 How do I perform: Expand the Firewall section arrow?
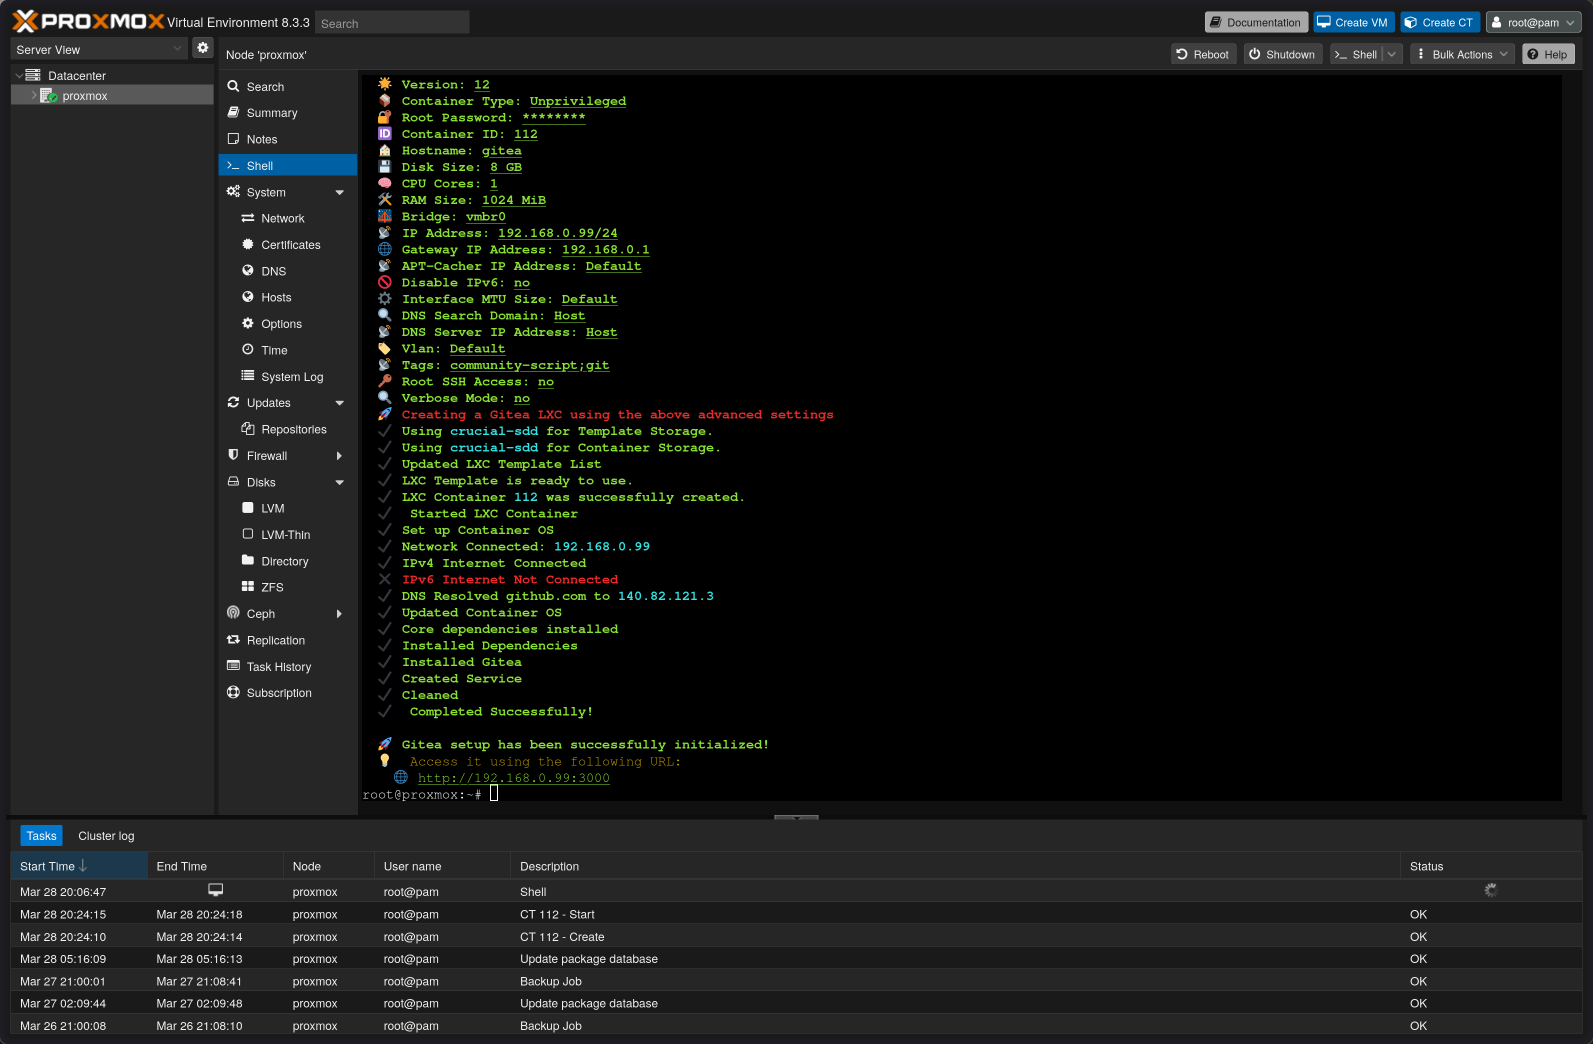pyautogui.click(x=339, y=456)
